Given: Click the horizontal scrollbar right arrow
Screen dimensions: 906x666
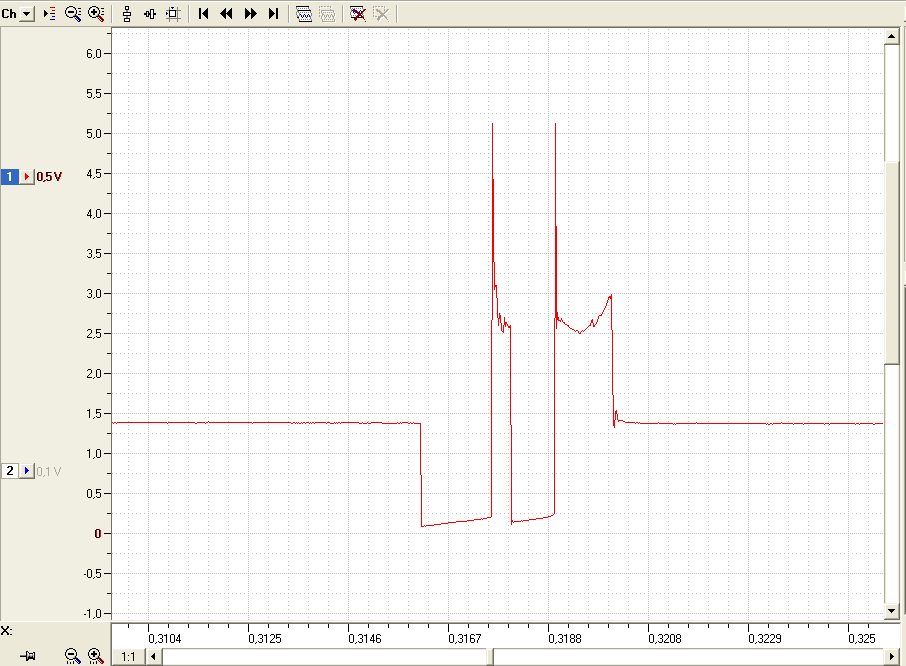Looking at the screenshot, I should point(892,657).
